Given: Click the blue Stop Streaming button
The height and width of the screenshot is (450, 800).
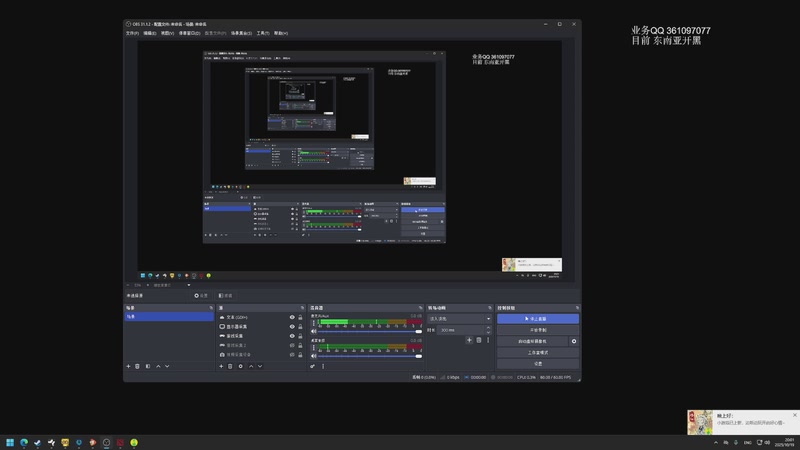Looking at the screenshot, I should (538, 319).
